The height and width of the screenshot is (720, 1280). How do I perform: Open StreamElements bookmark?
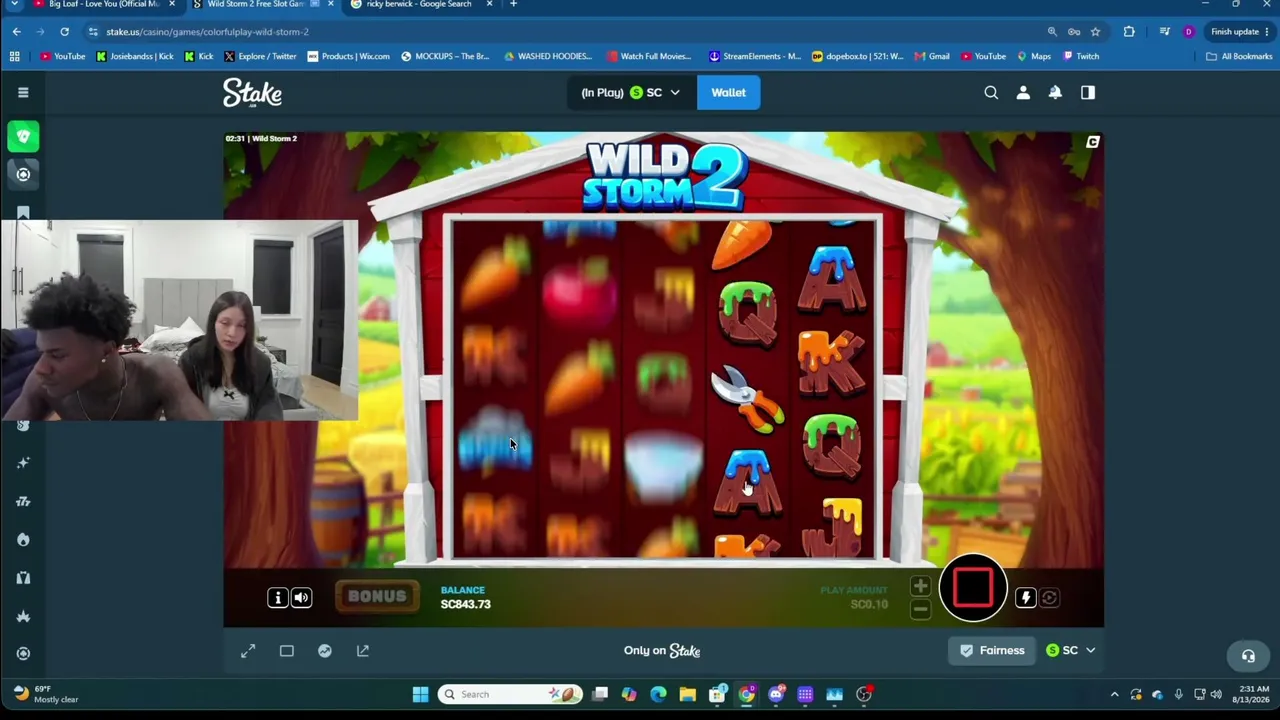click(755, 57)
